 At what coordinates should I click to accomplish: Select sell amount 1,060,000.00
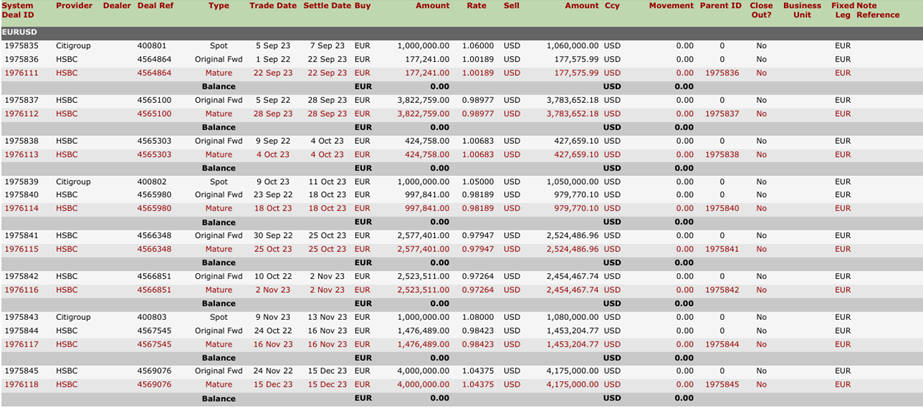[x=573, y=45]
